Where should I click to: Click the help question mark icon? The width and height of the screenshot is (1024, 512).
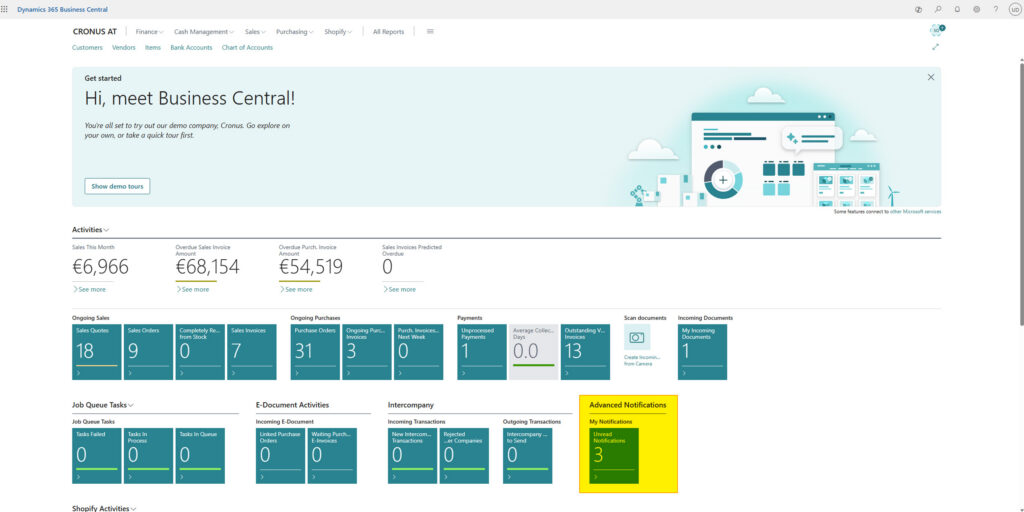[995, 9]
